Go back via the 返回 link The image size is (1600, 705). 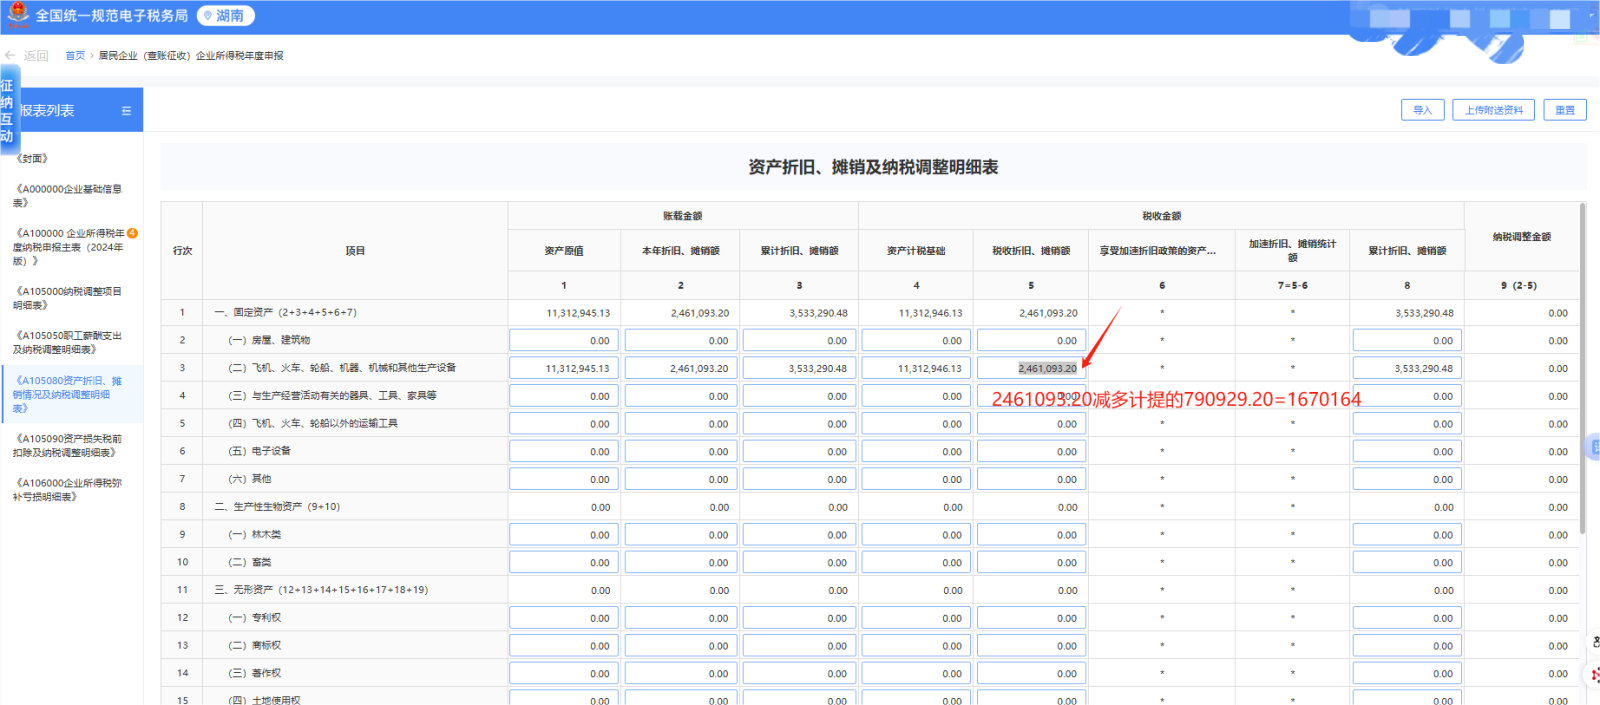click(36, 56)
